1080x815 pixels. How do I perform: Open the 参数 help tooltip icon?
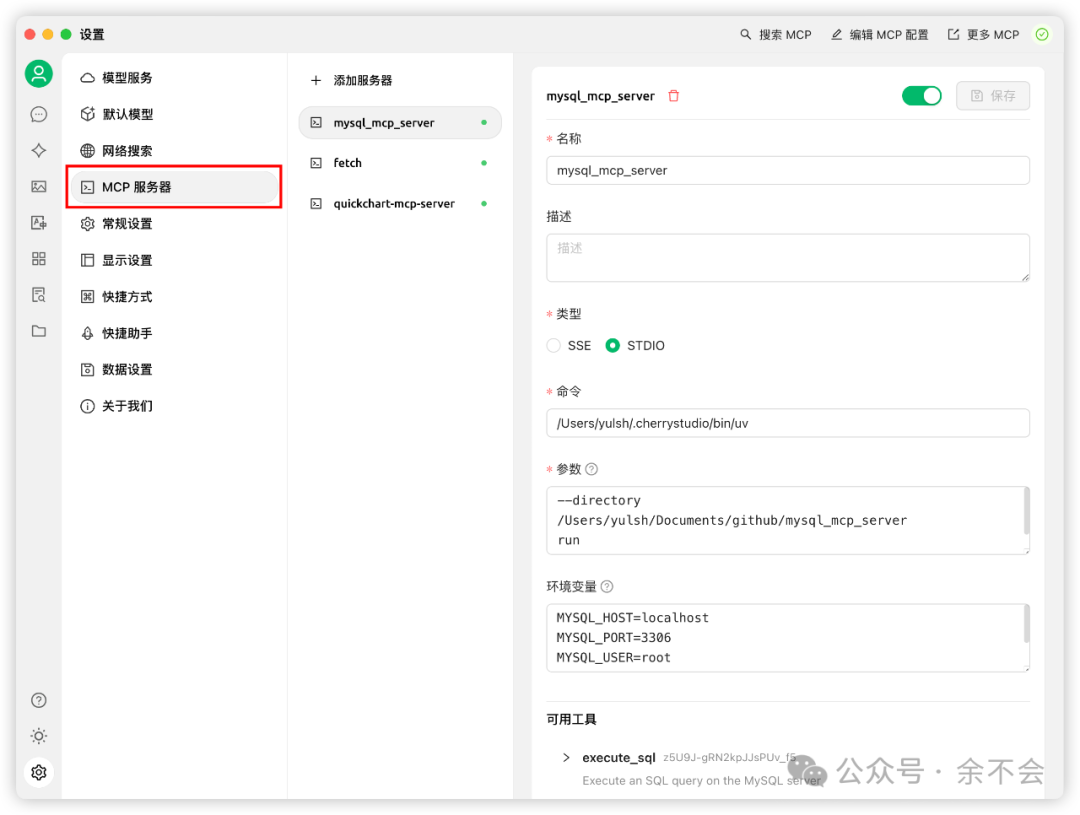click(x=592, y=468)
